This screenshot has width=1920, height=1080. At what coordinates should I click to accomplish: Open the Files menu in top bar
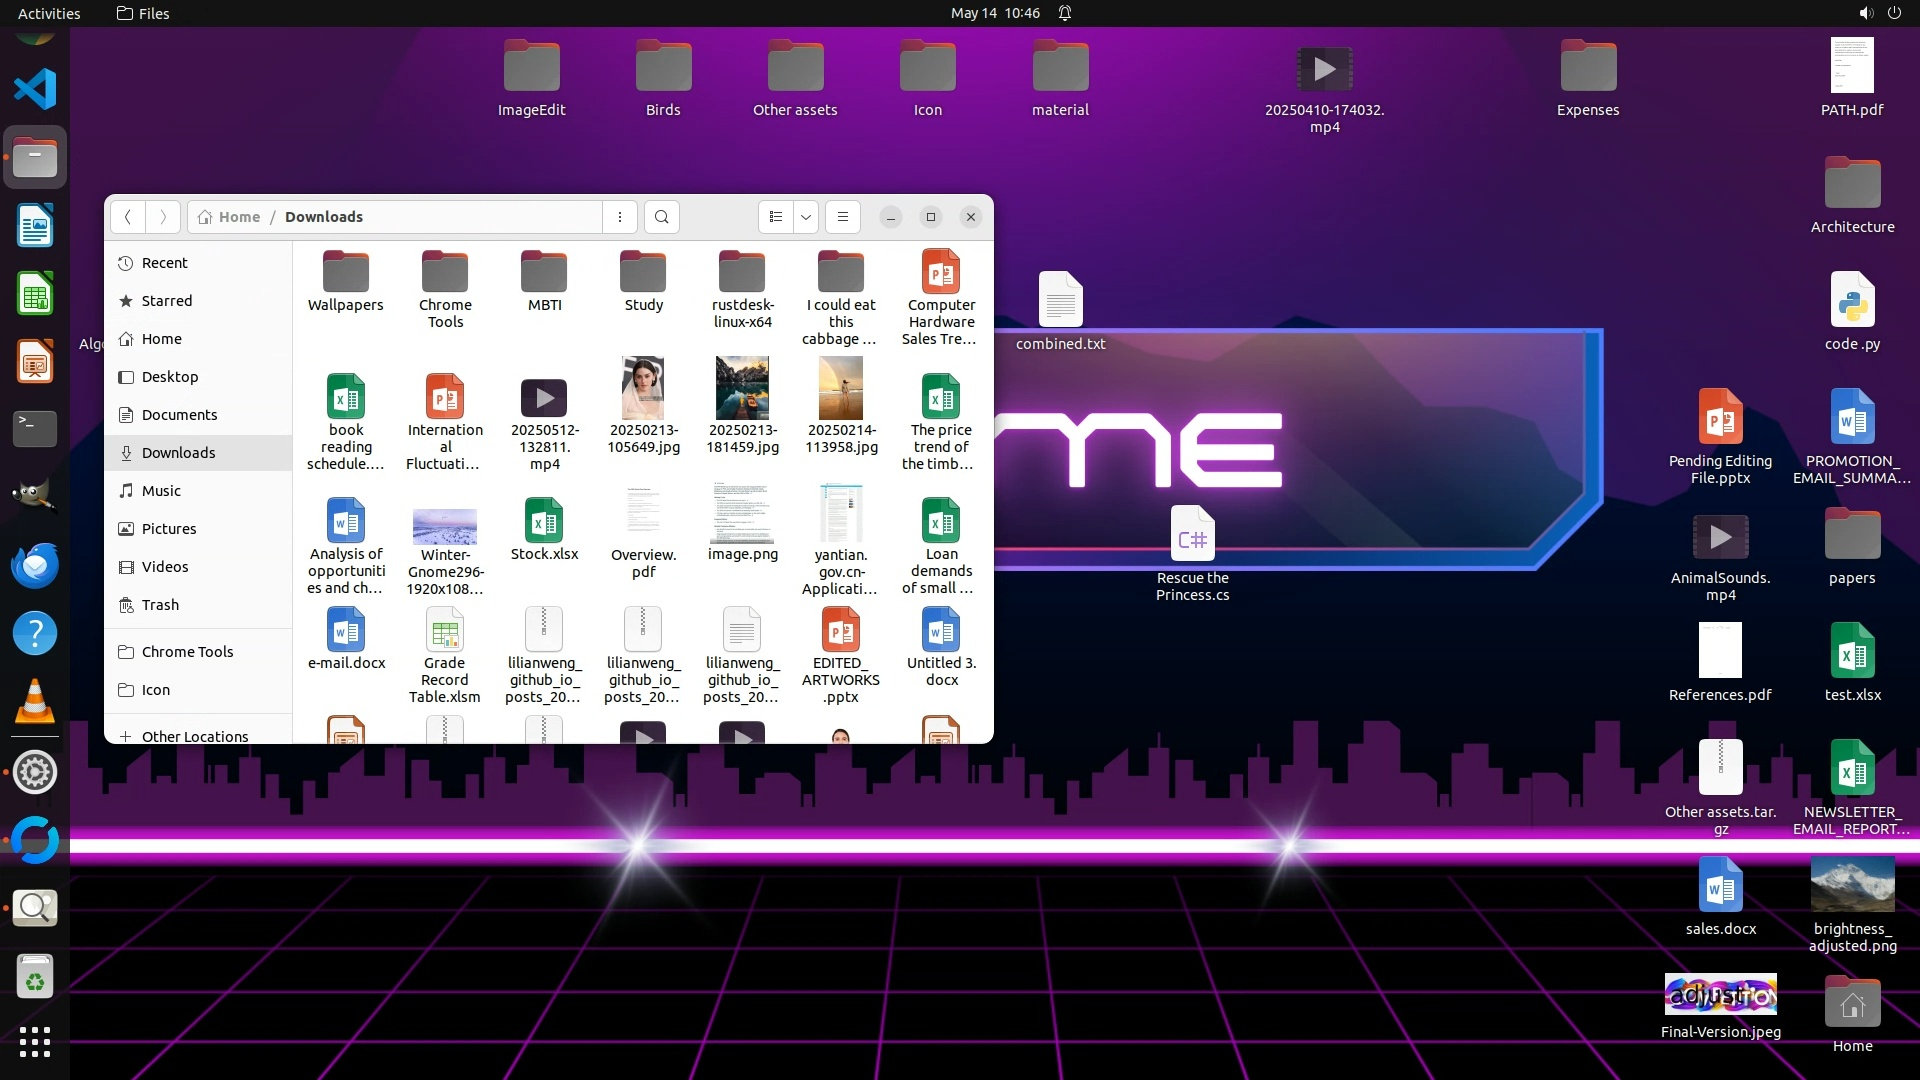coord(143,13)
